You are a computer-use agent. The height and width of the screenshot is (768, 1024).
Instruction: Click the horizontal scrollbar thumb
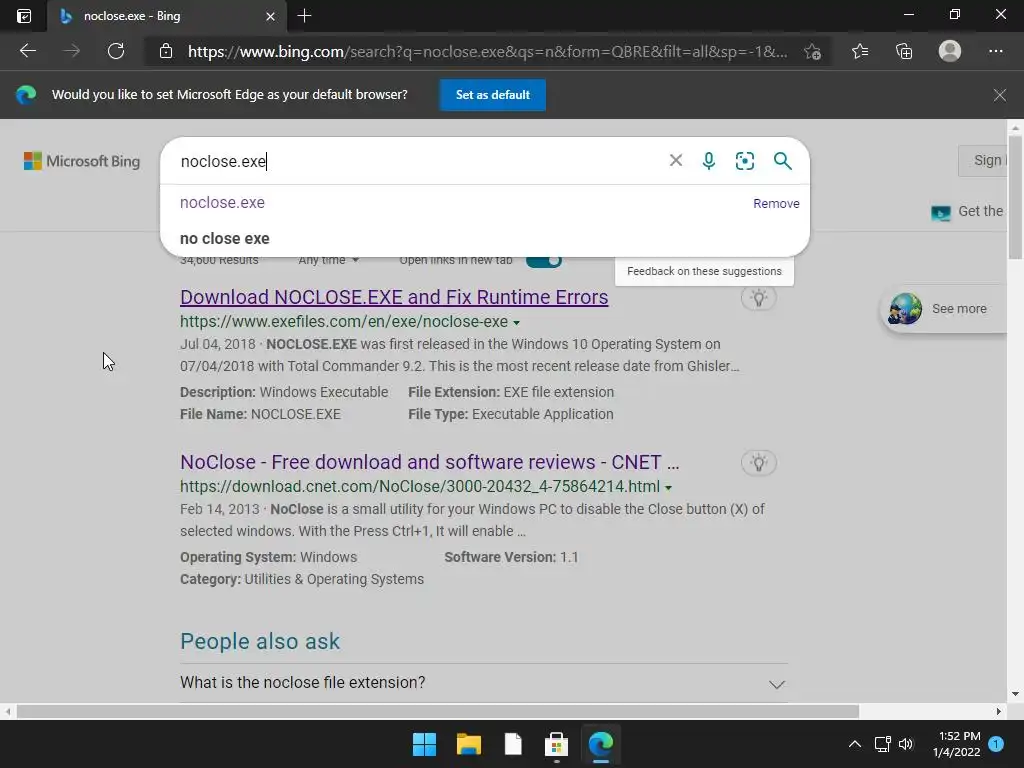[x=438, y=711]
